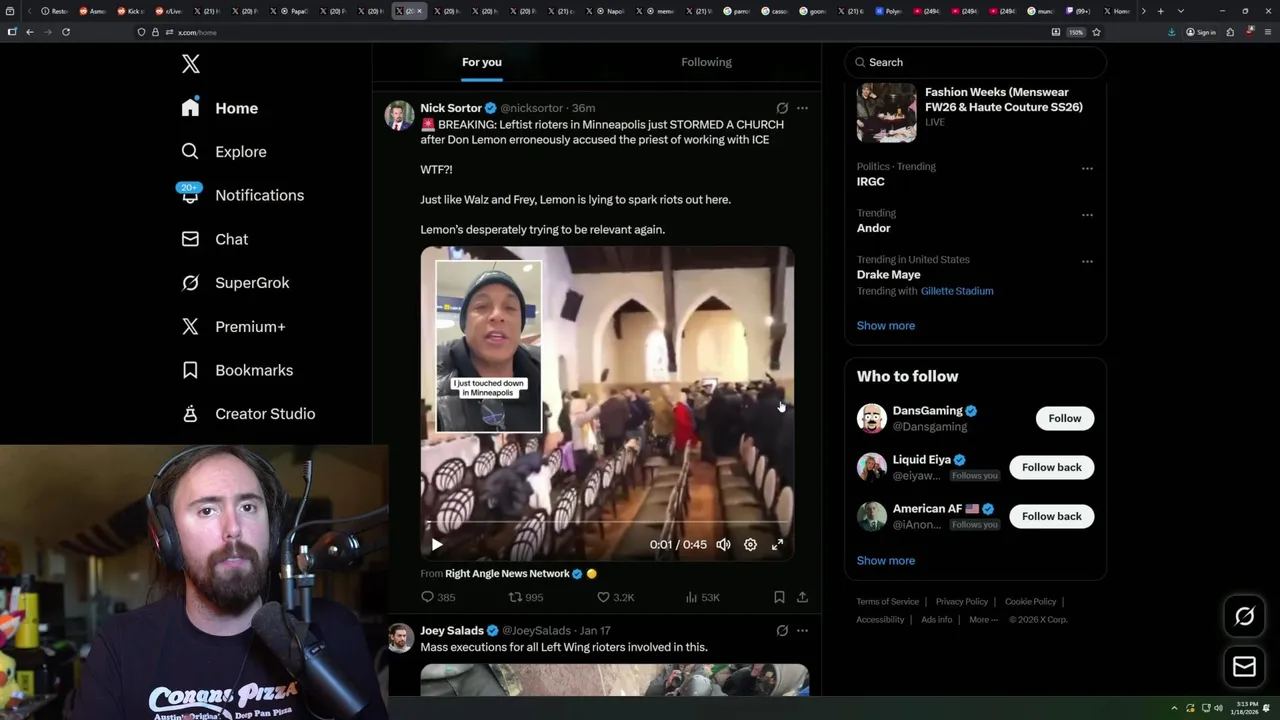
Task: Show more trending topics
Action: [x=886, y=325]
